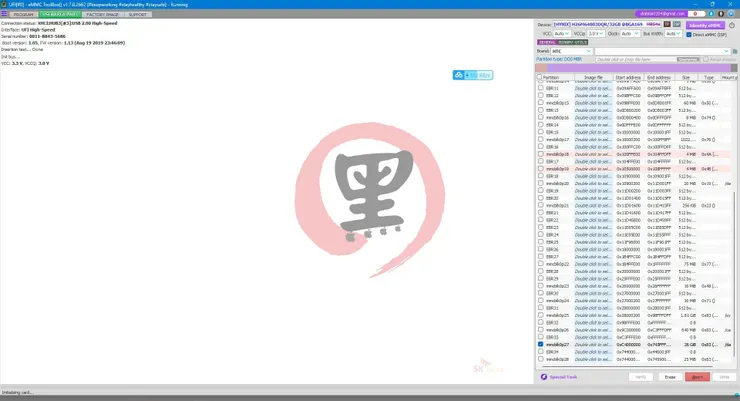Click the Start address column header
This screenshot has width=740, height=401.
click(628, 77)
